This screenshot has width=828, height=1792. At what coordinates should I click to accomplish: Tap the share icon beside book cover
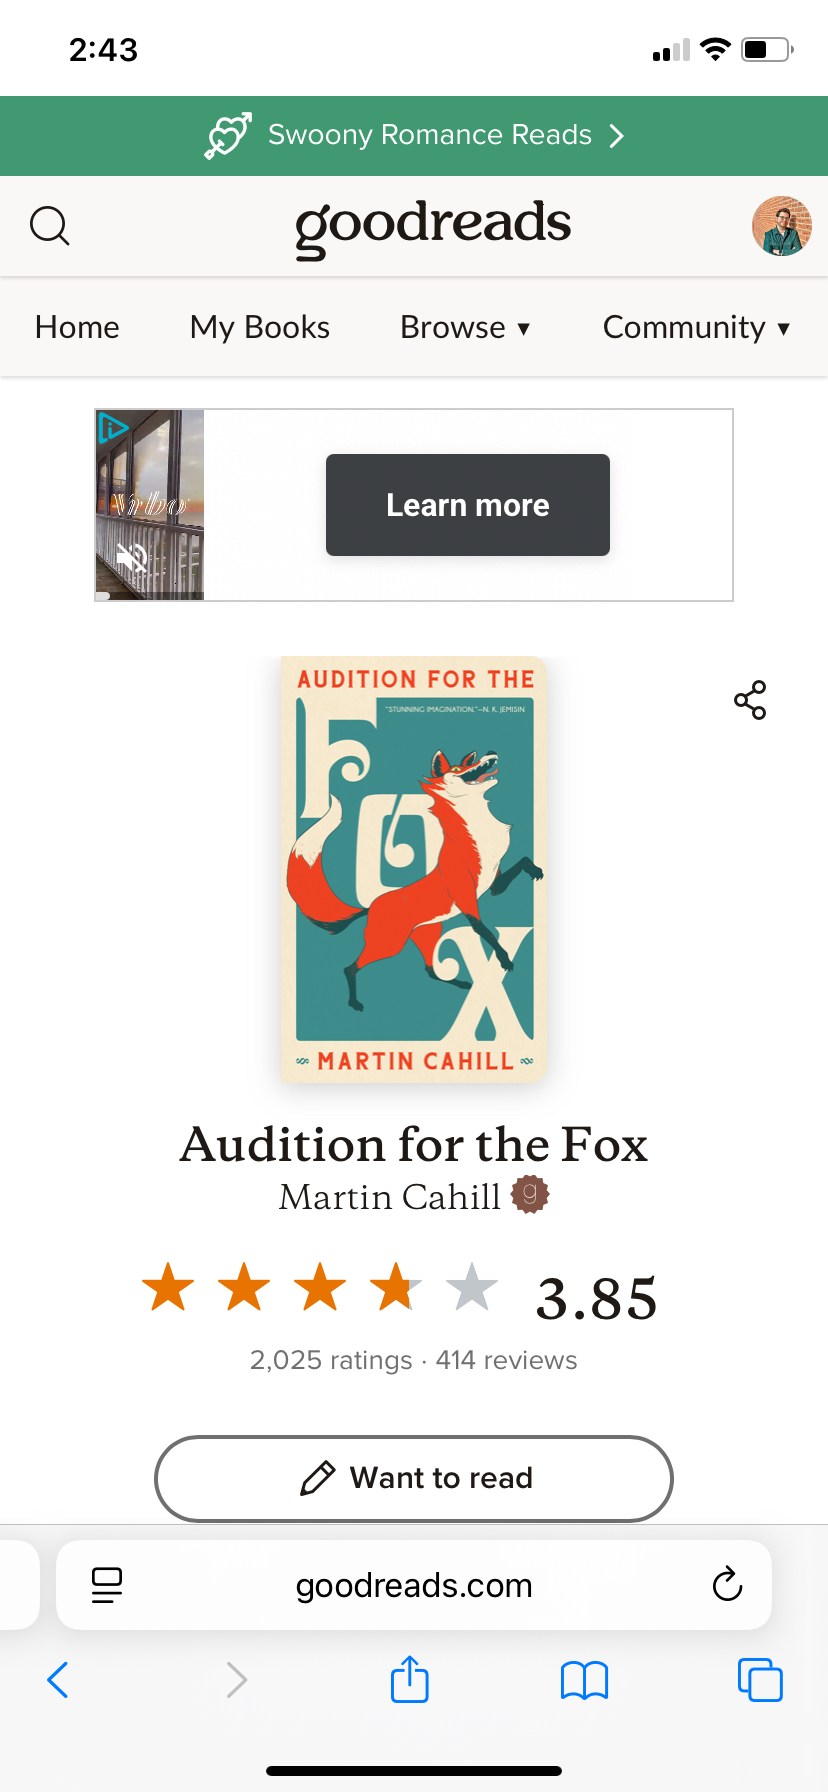(750, 700)
